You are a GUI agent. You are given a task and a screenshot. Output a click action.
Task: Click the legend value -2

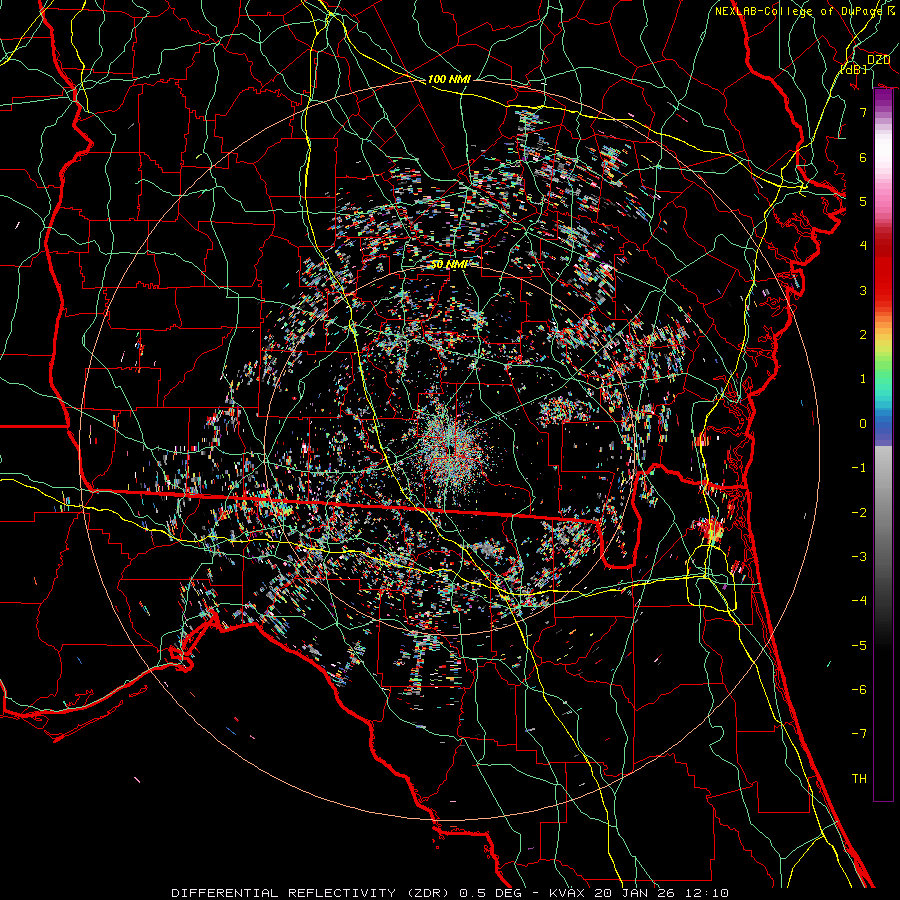pyautogui.click(x=859, y=512)
